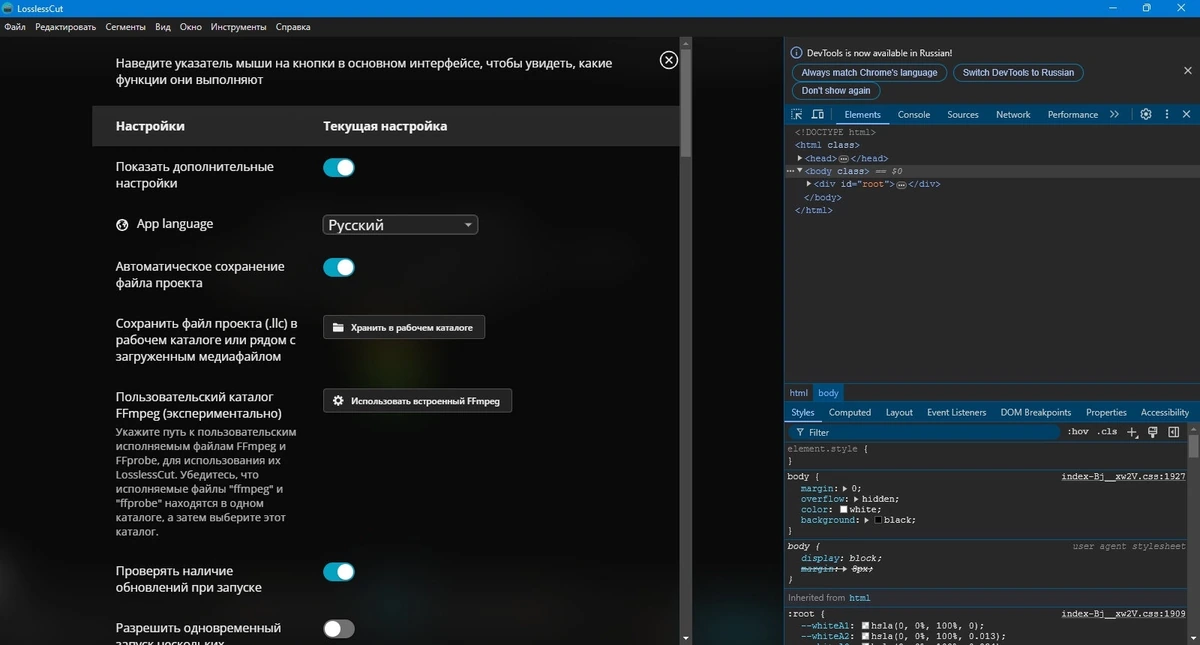
Task: Toggle Показать дополнительные настройки switch
Action: (339, 167)
